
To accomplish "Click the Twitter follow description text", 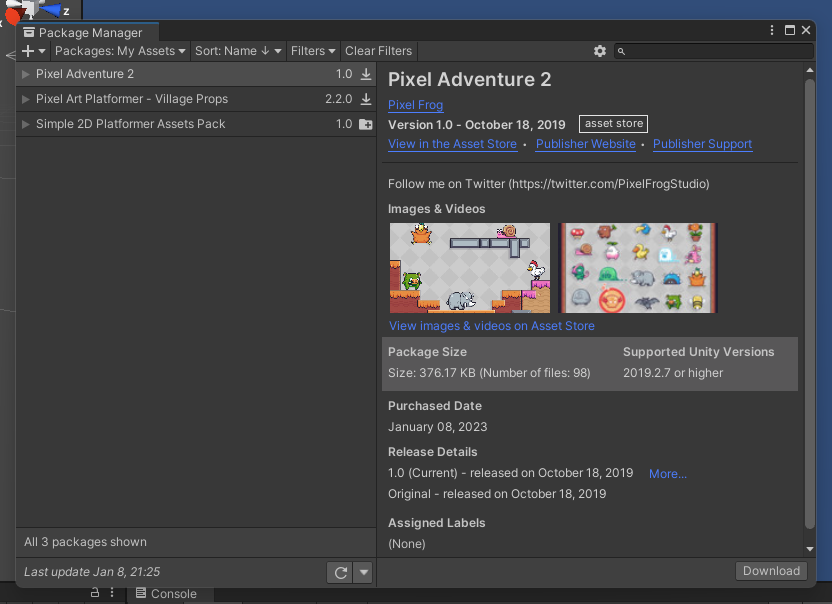I will (x=549, y=184).
